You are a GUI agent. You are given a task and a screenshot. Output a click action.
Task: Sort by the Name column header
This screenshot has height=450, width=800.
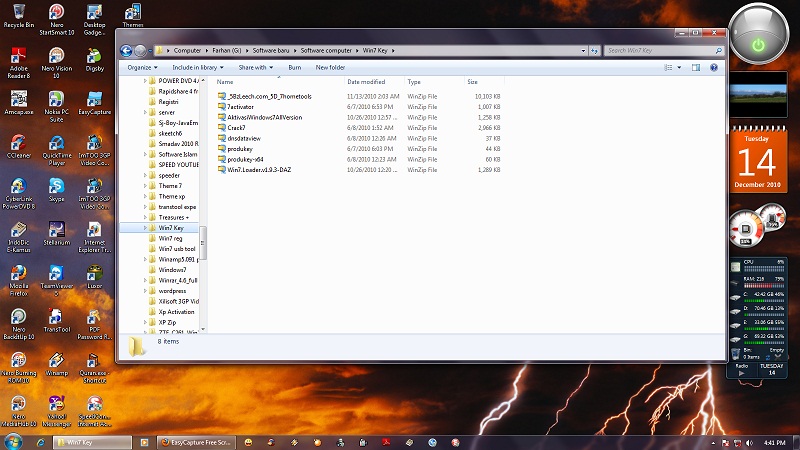coord(278,82)
